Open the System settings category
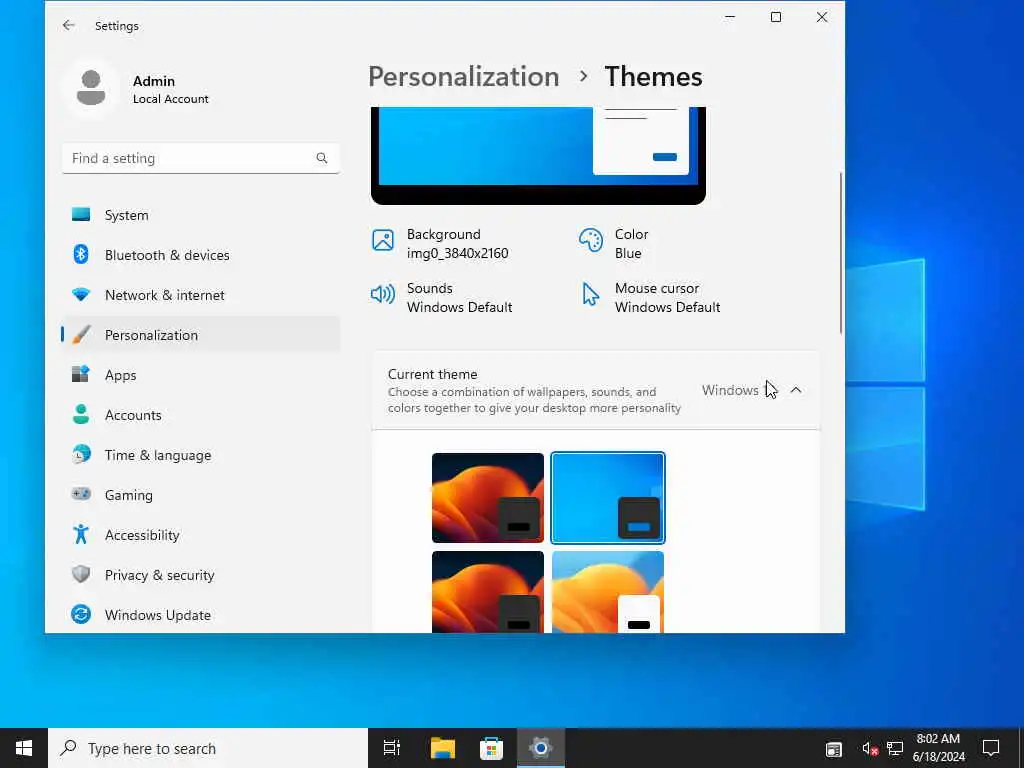 [201, 215]
